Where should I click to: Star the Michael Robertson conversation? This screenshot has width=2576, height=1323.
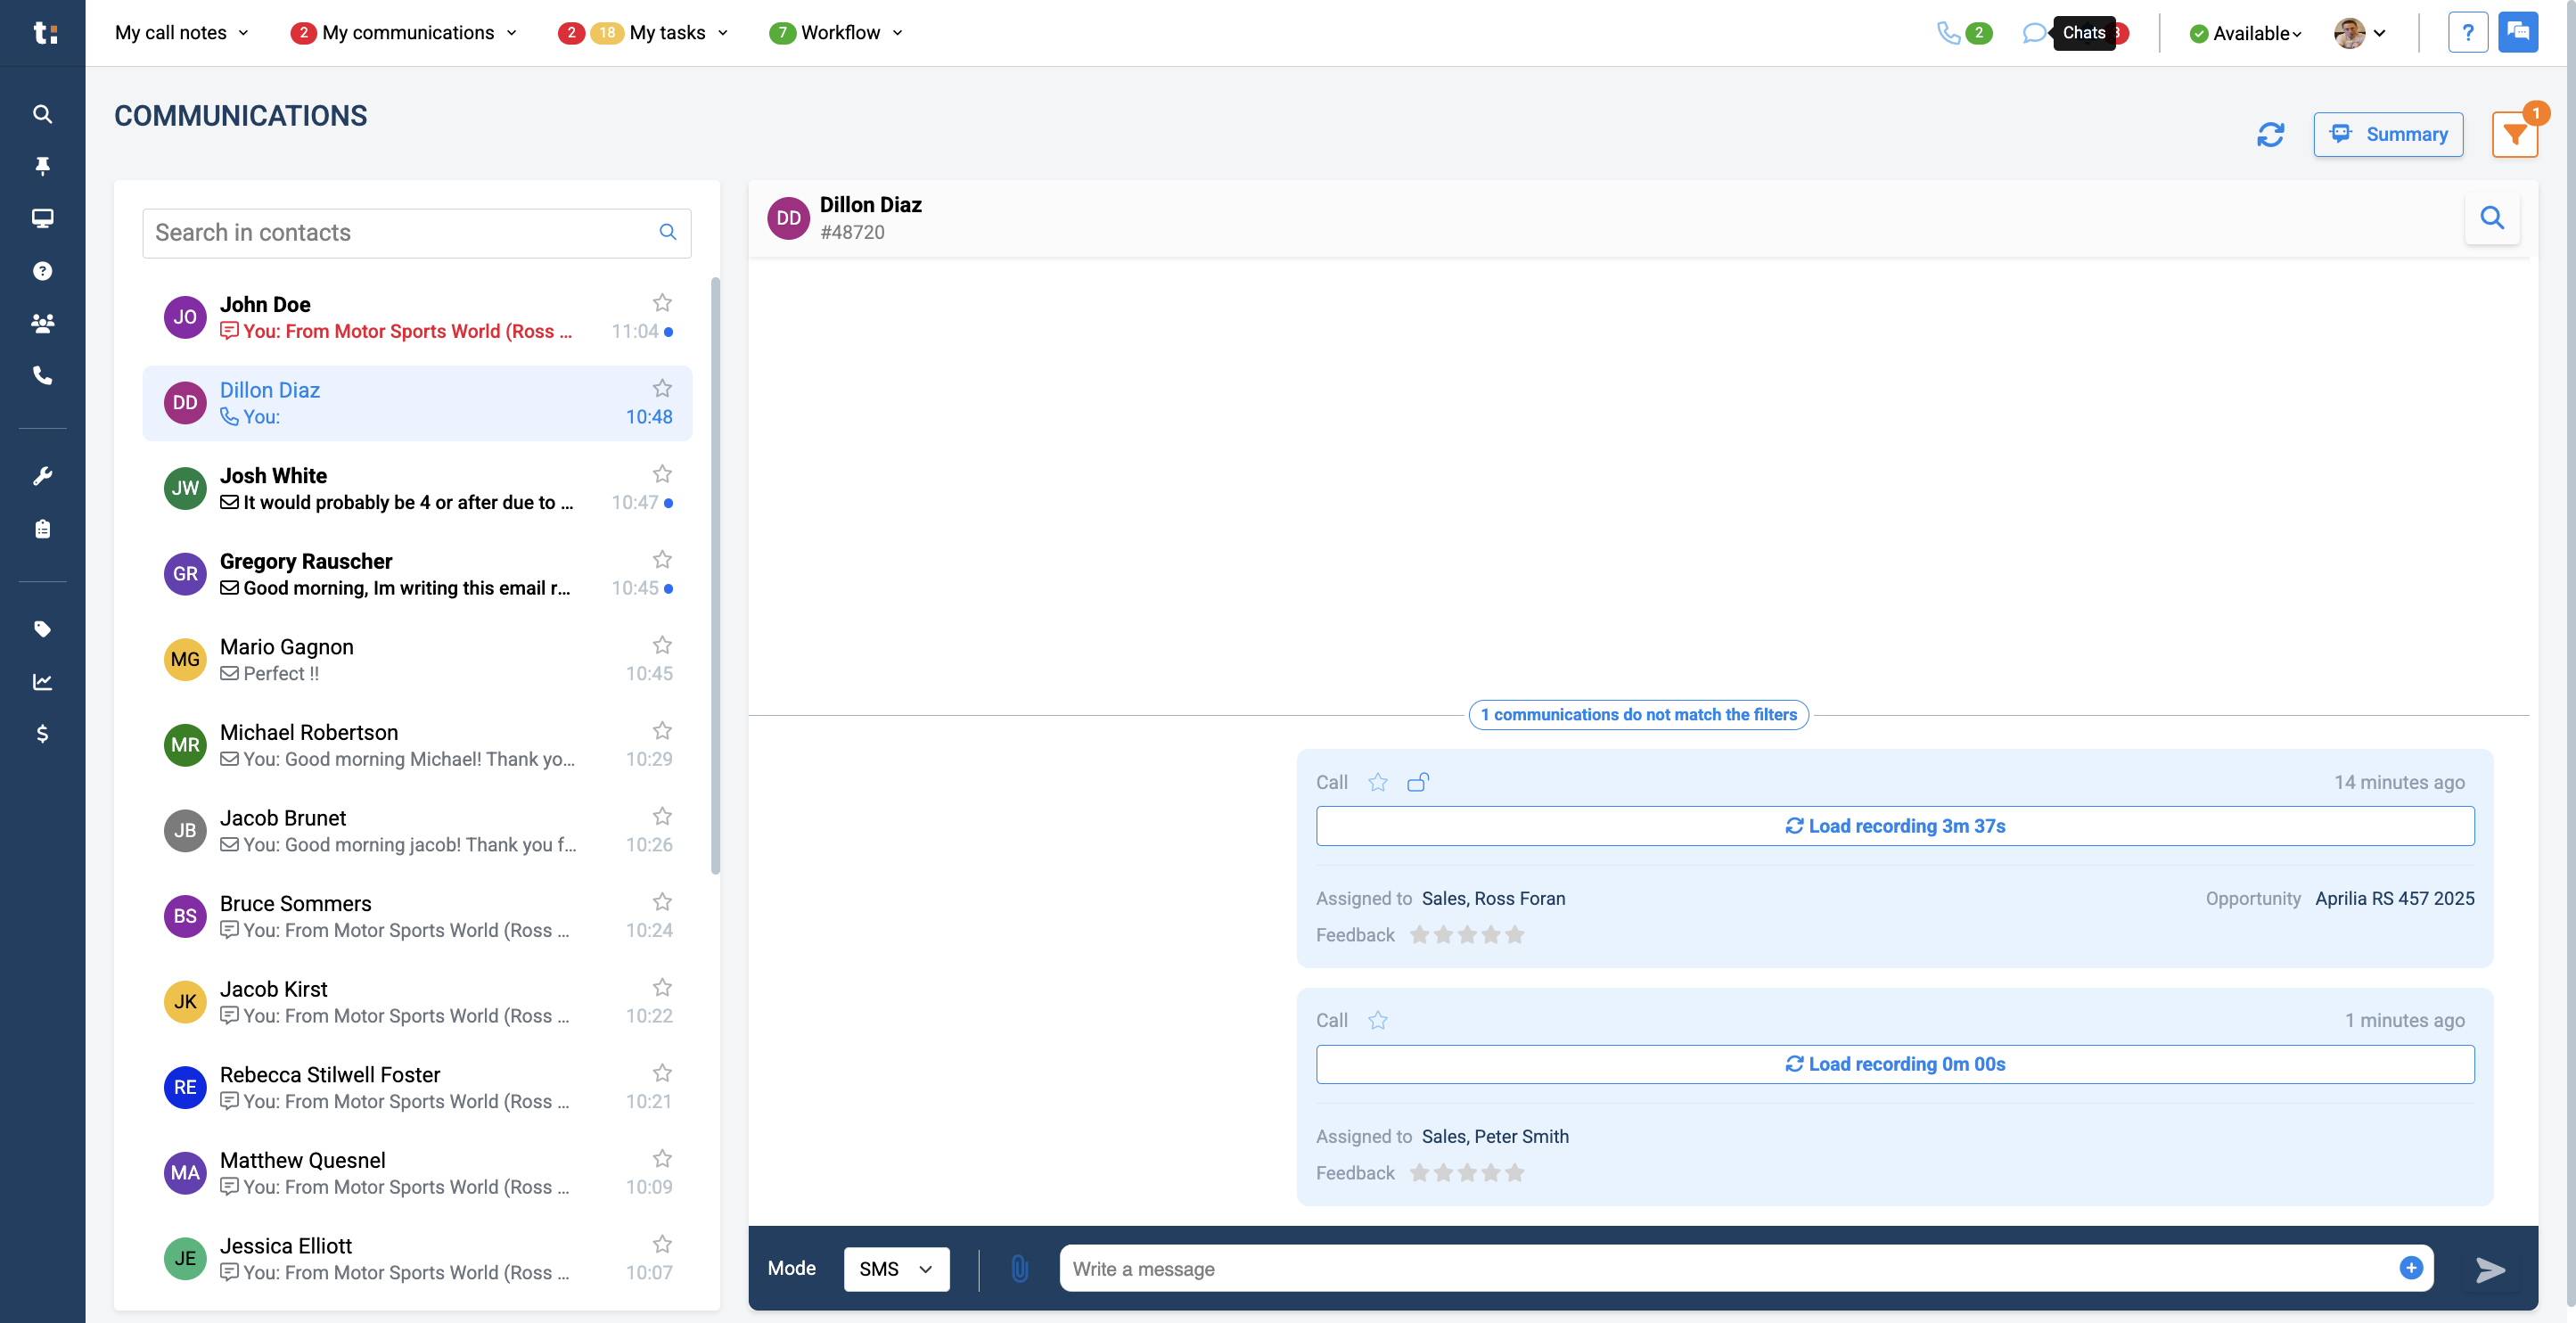tap(662, 731)
